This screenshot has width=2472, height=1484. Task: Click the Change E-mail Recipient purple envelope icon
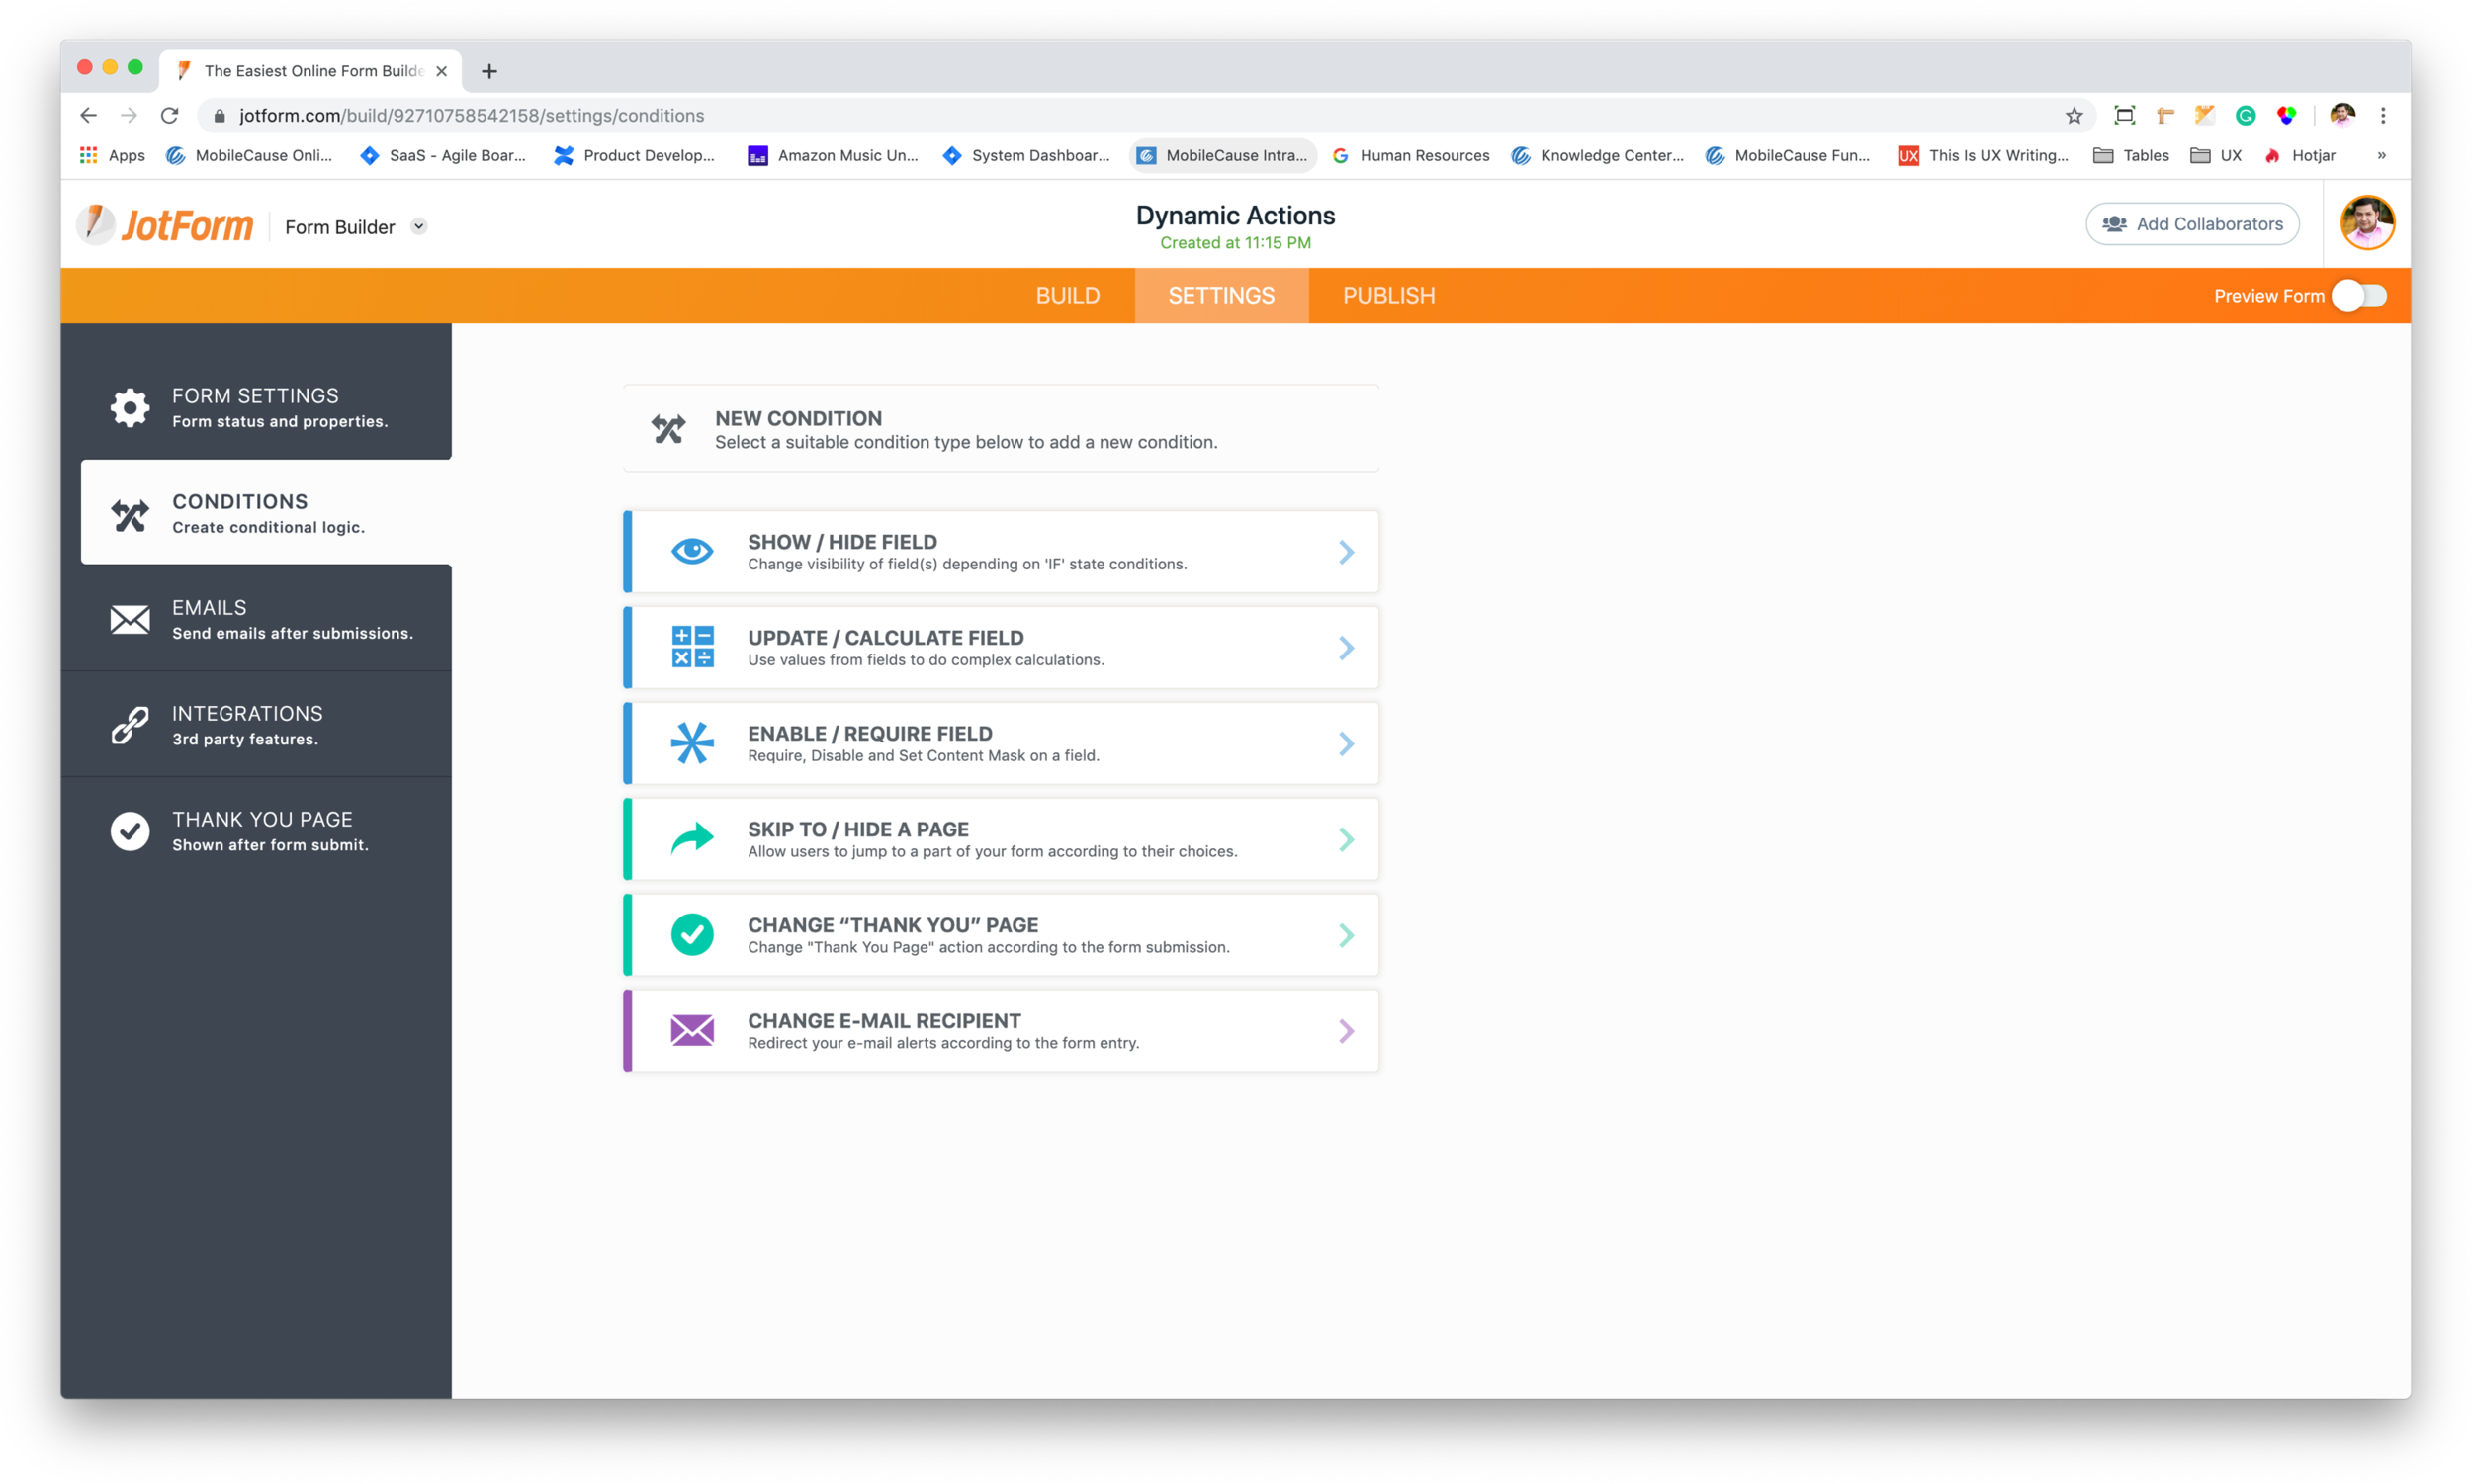(x=692, y=1030)
